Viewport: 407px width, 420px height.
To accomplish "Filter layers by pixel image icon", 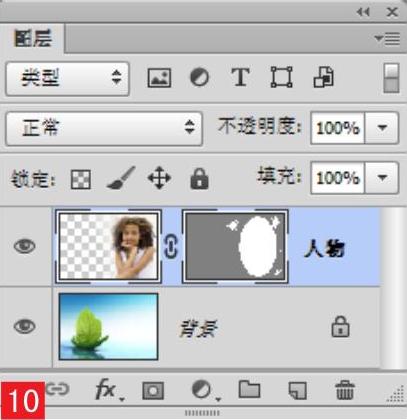I will tap(159, 78).
